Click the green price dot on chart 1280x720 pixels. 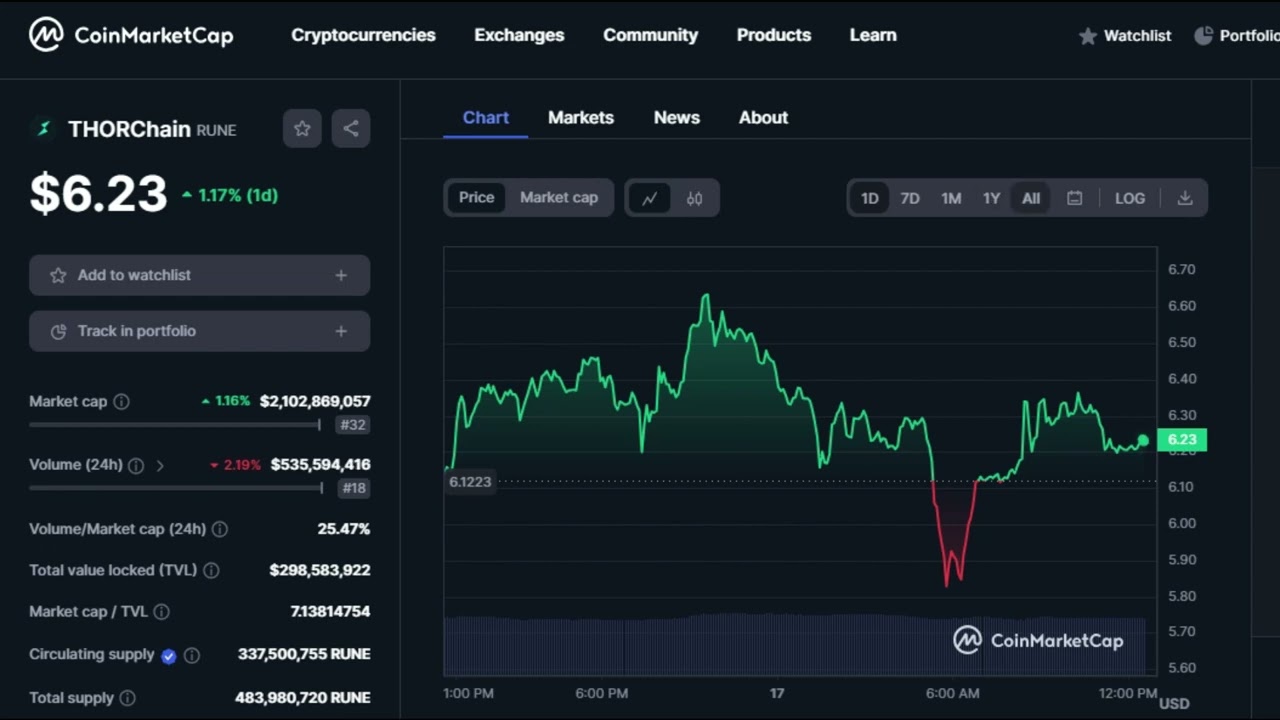click(1143, 440)
